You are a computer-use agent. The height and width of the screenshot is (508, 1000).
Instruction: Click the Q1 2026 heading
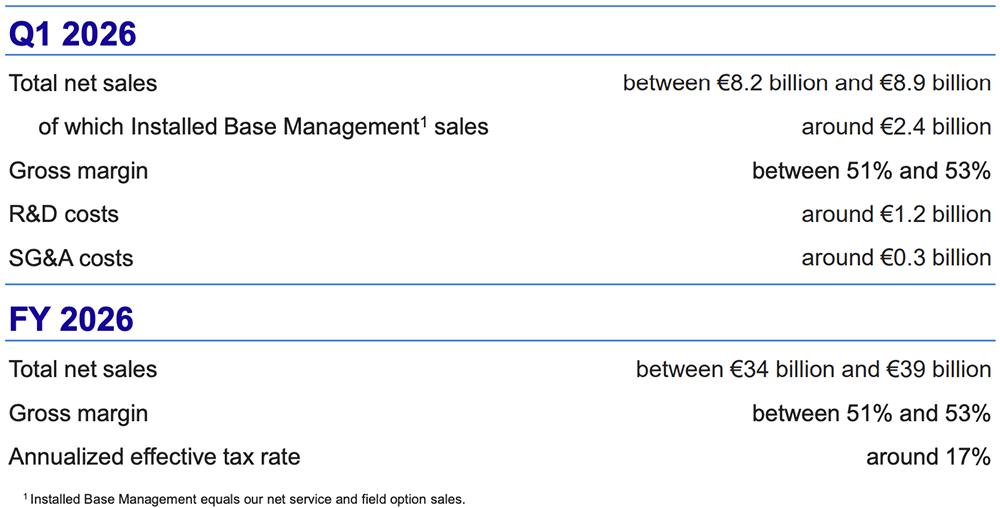point(72,33)
